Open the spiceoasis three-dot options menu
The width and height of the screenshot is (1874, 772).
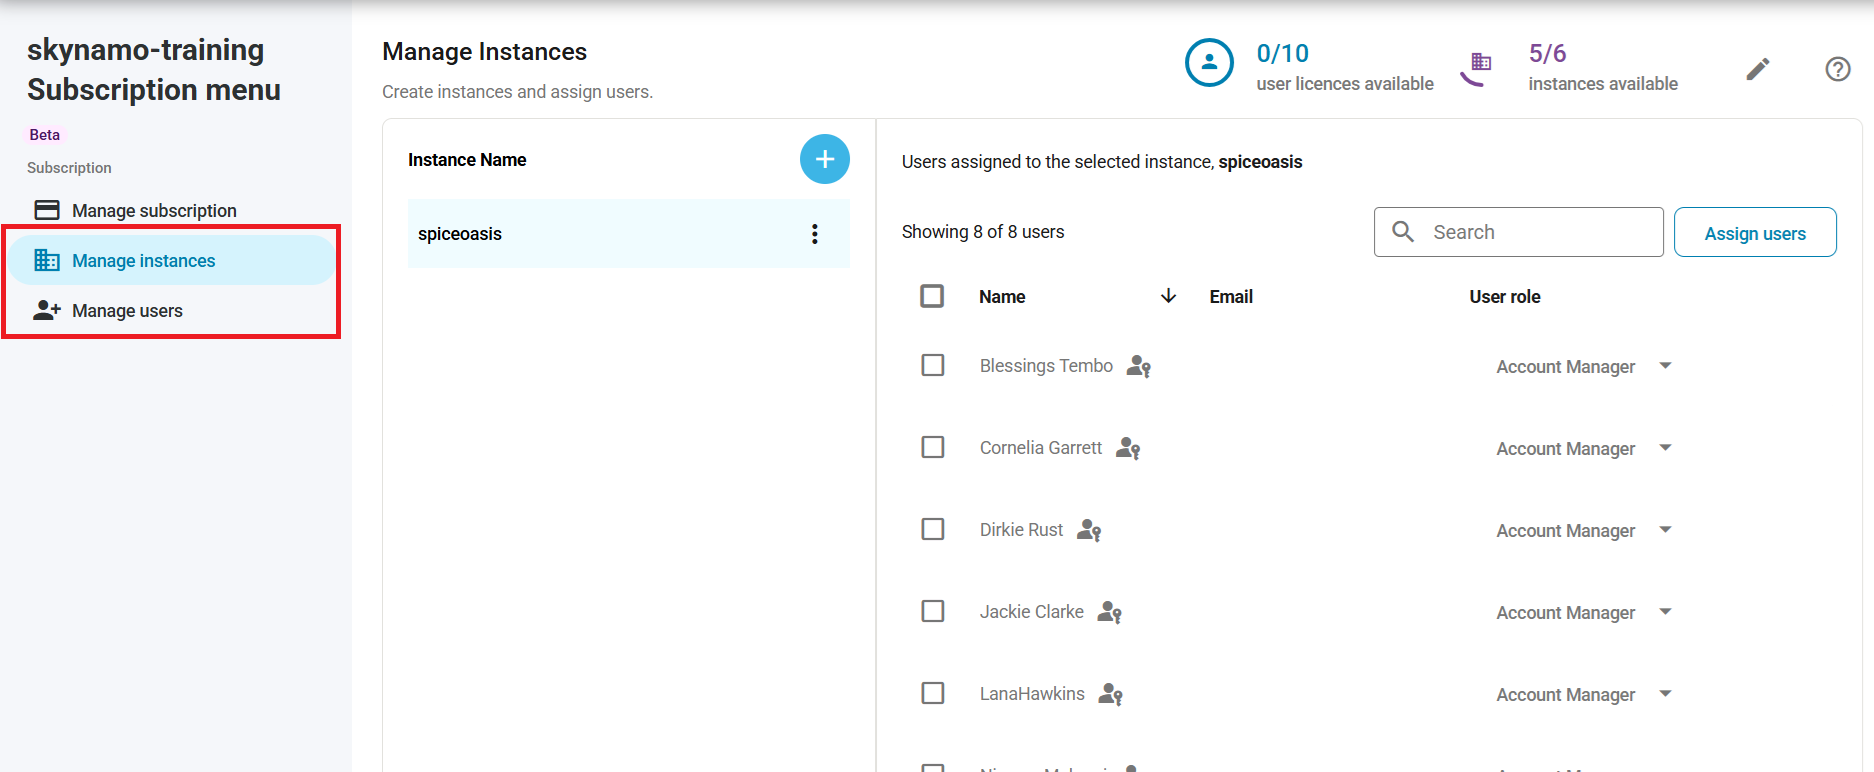(814, 234)
